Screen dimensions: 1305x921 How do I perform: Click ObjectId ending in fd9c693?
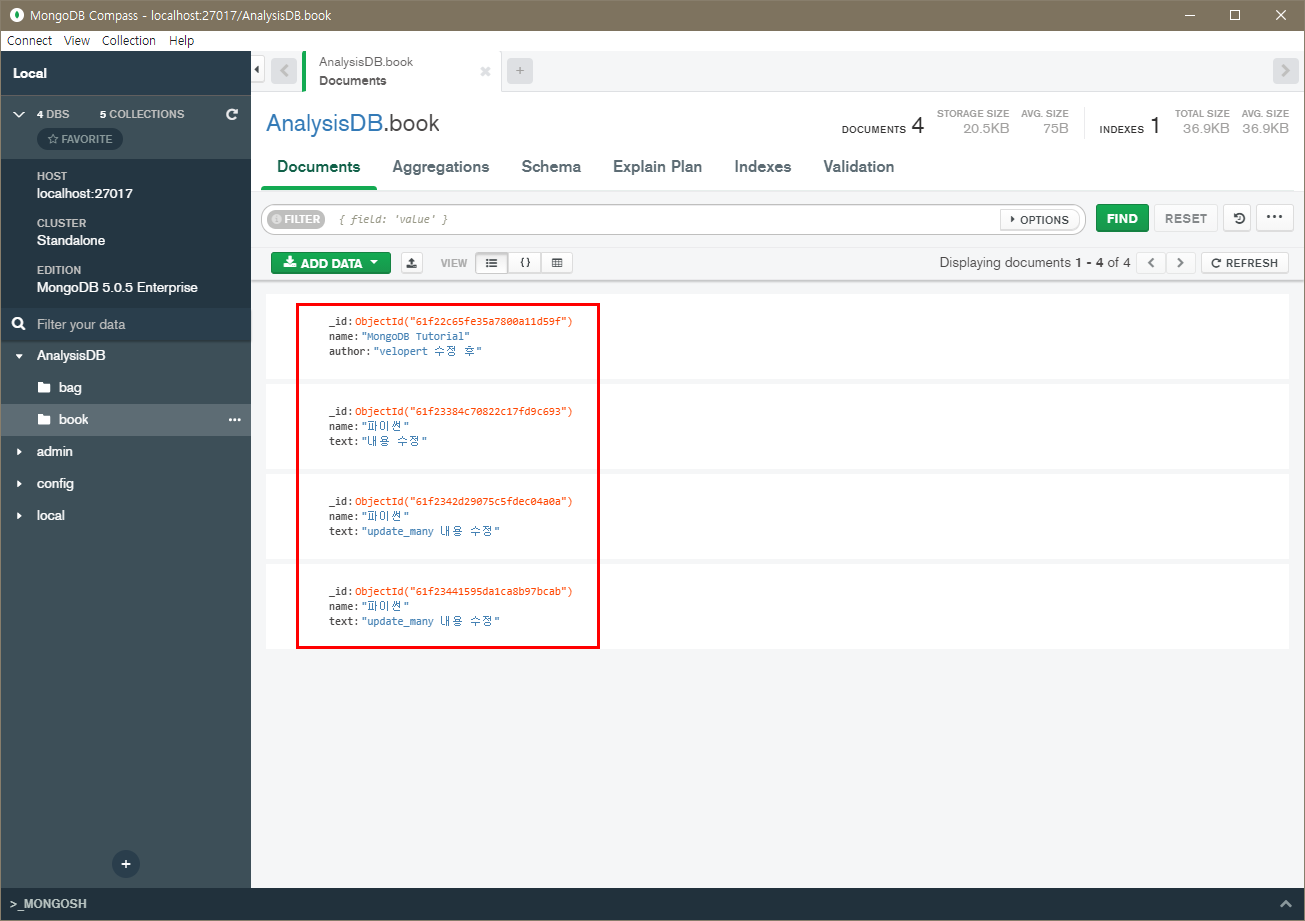464,412
